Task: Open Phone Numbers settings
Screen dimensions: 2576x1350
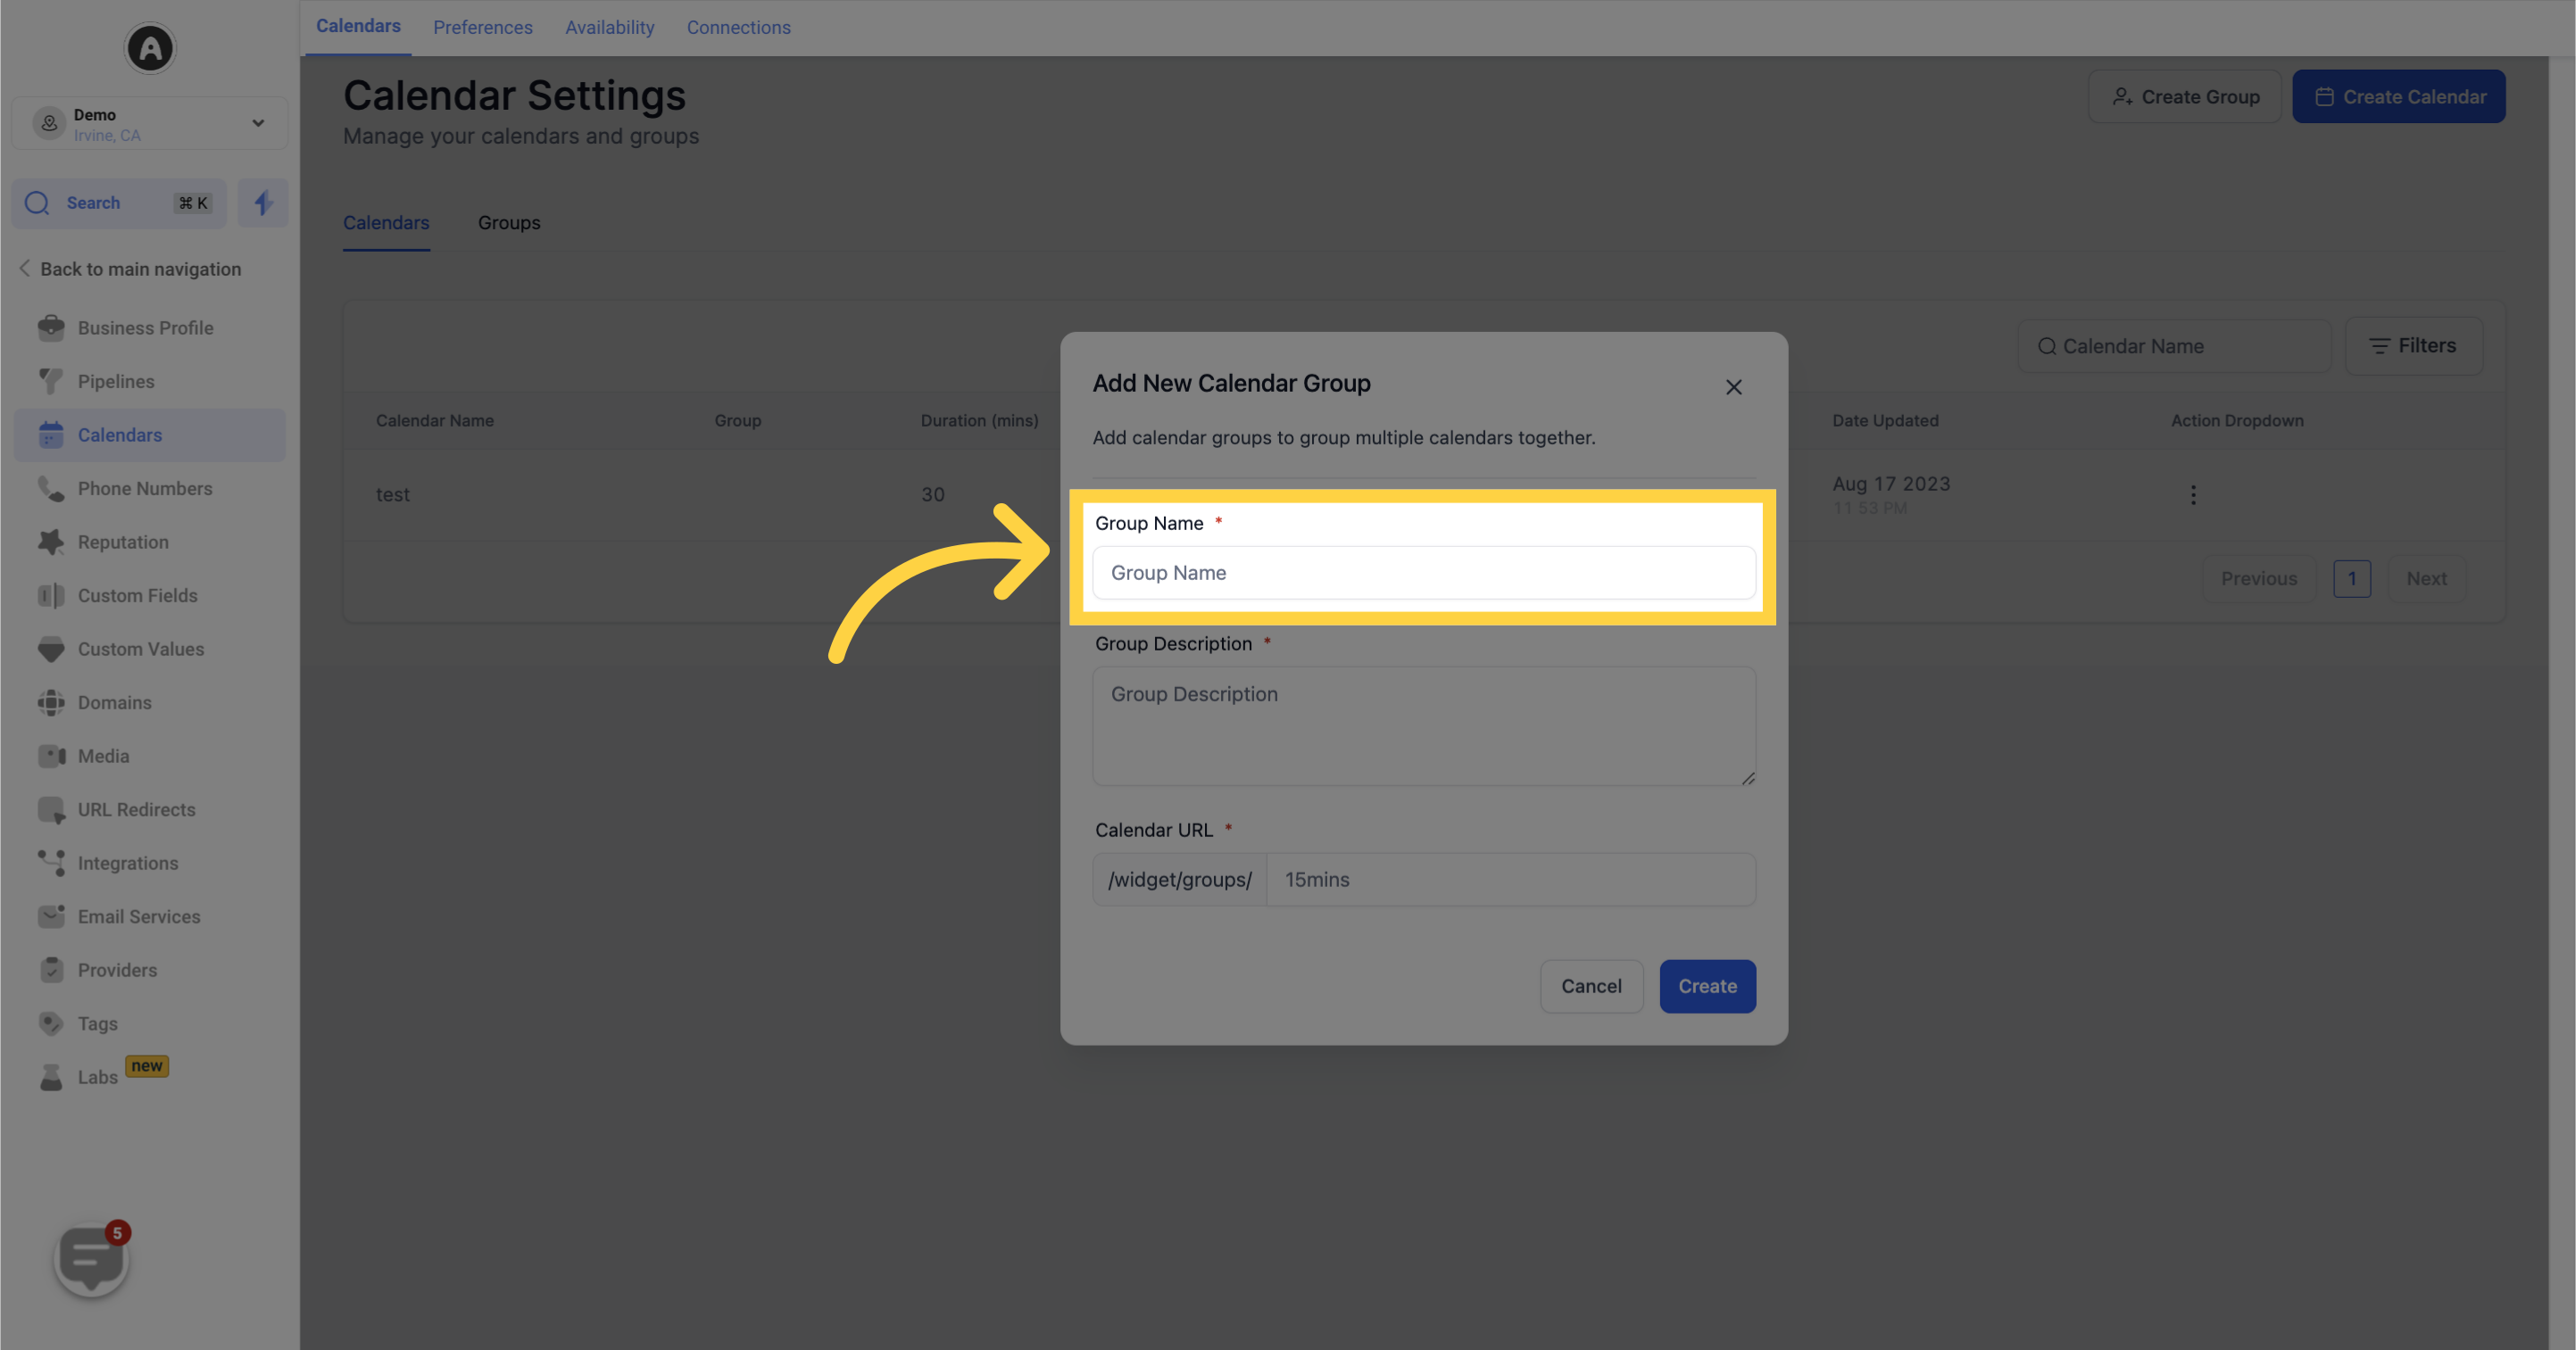Action: point(145,489)
